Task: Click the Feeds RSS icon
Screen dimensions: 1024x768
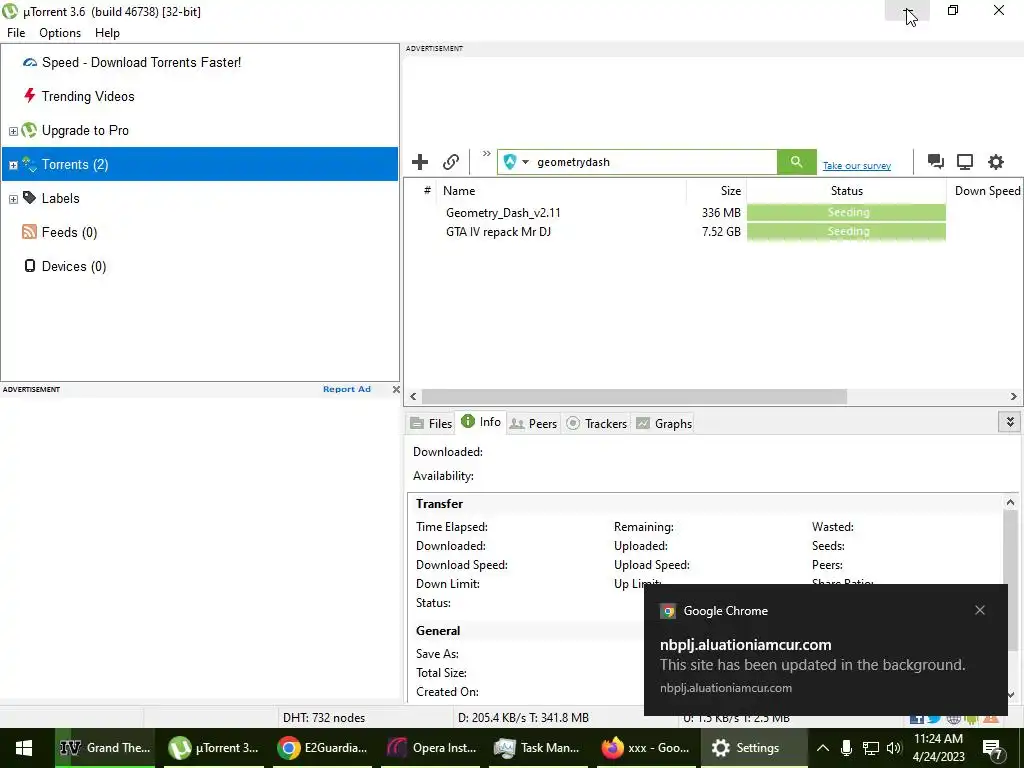Action: [x=29, y=232]
